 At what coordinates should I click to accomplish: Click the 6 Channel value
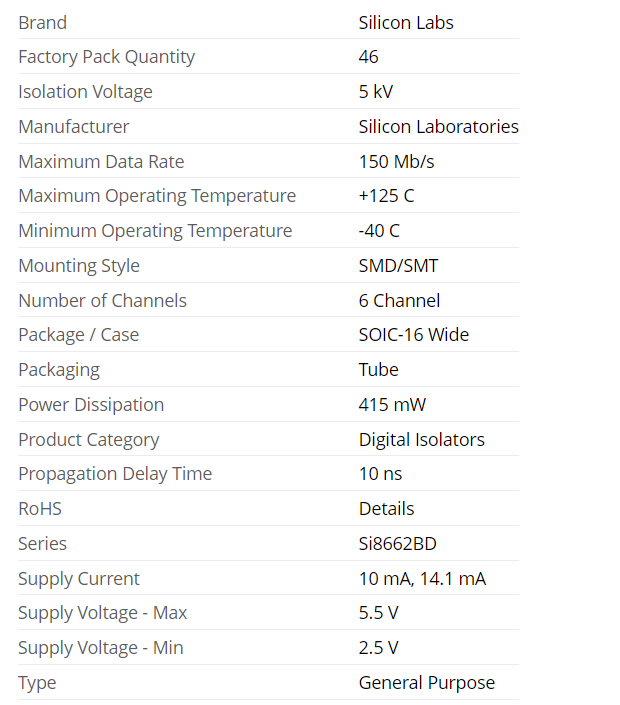pyautogui.click(x=399, y=301)
